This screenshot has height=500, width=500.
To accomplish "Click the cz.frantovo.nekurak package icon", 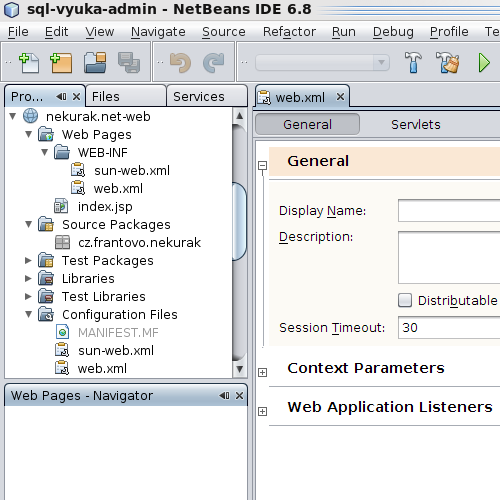I will pyautogui.click(x=62, y=242).
